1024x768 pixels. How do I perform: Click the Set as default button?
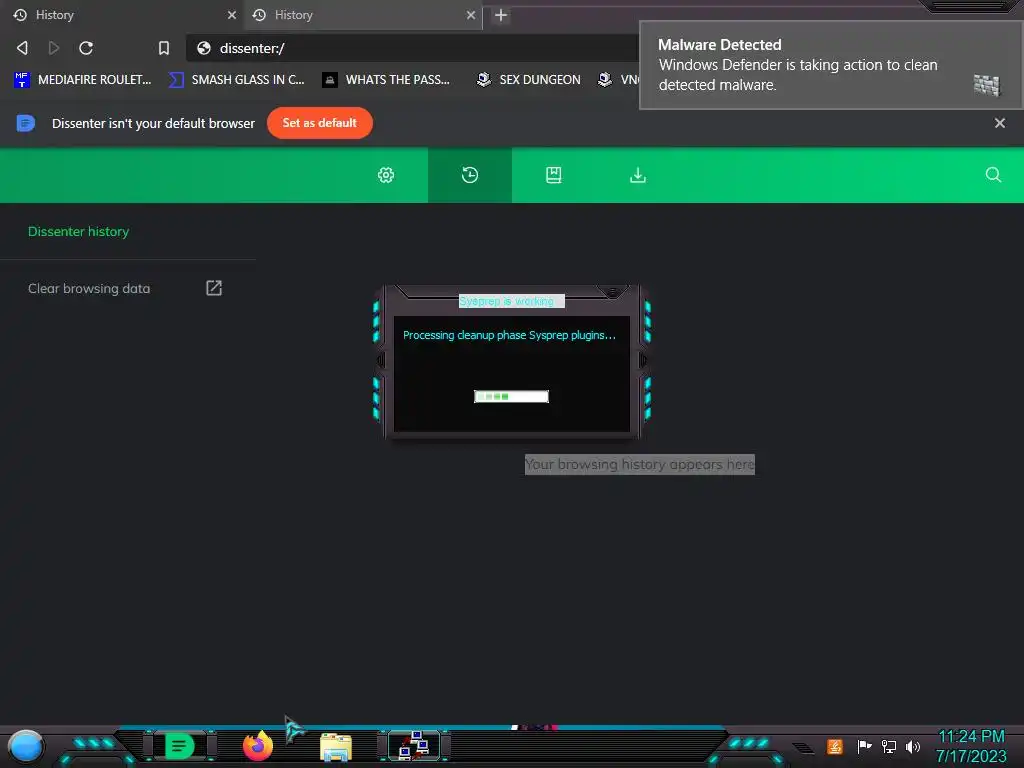click(x=319, y=123)
